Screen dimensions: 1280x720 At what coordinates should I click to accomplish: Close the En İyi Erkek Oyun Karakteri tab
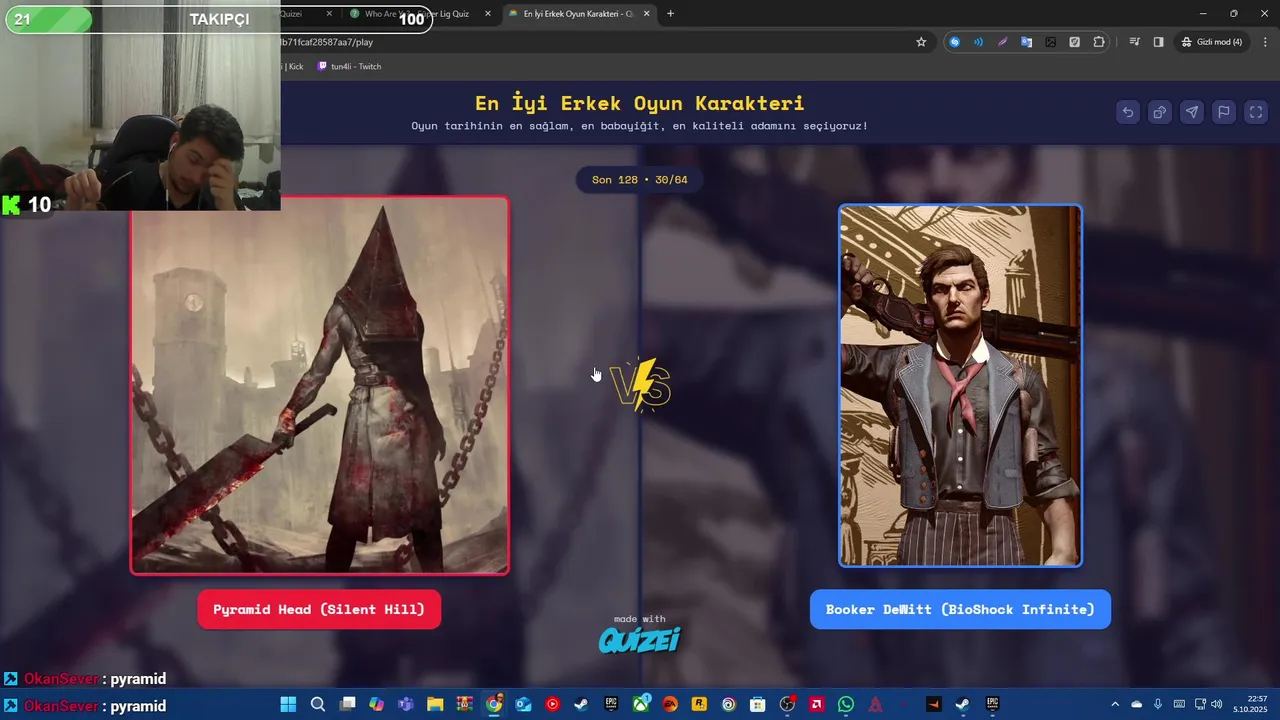(647, 14)
